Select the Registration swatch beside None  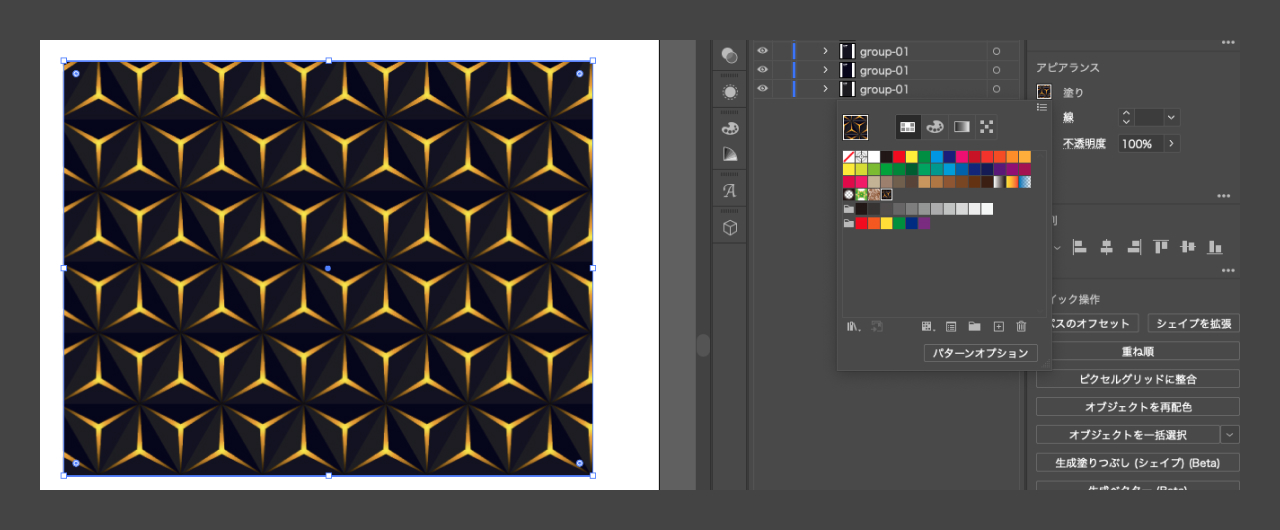pos(861,157)
